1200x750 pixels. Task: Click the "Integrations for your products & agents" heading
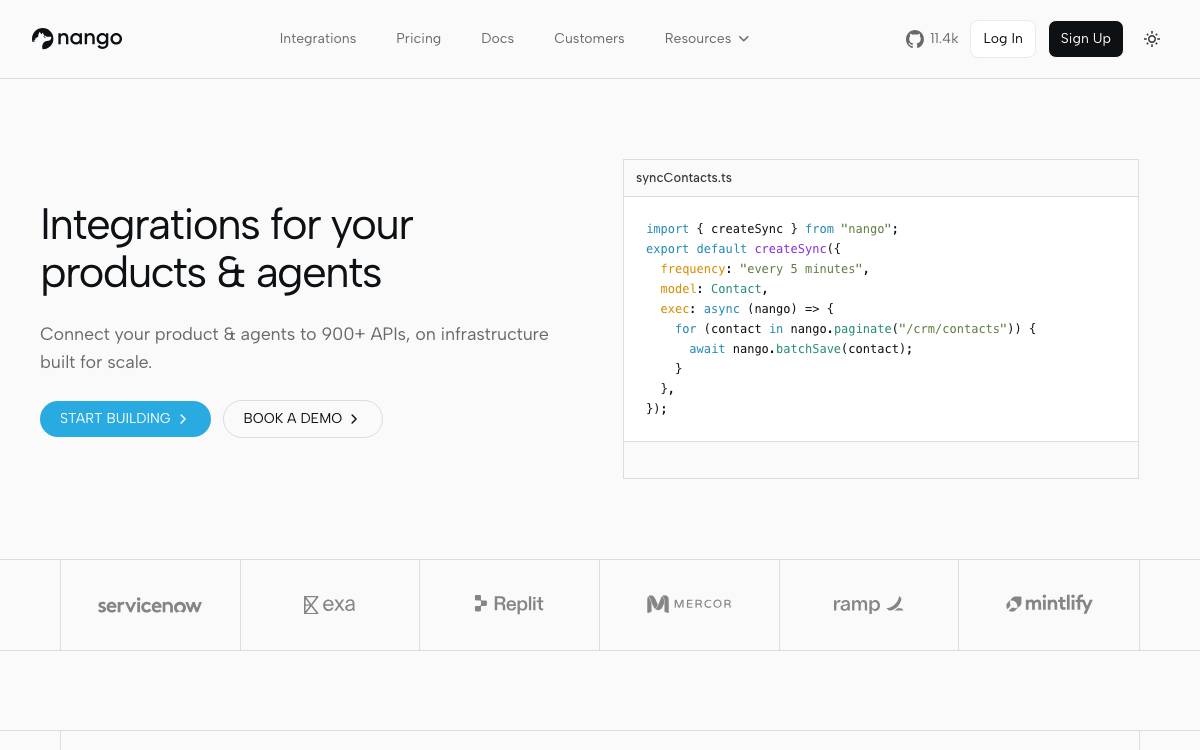click(227, 248)
